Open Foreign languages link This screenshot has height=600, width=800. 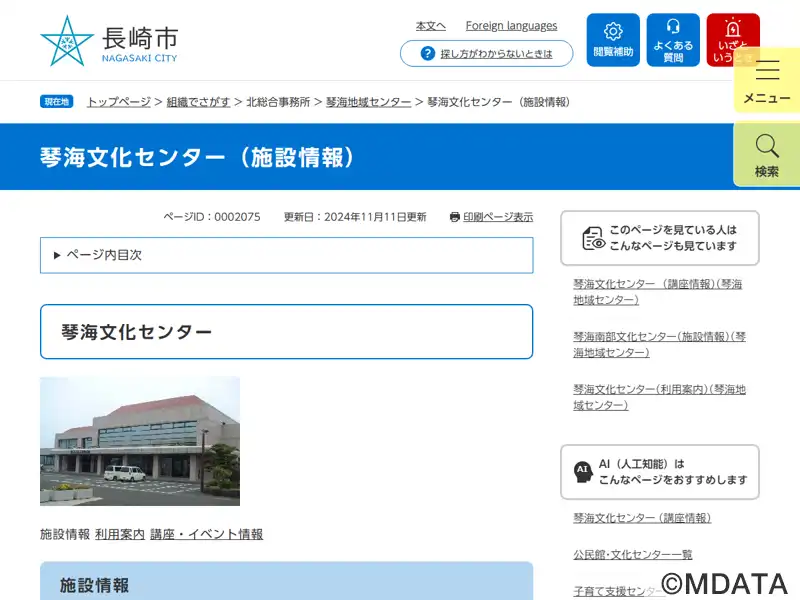coord(511,26)
